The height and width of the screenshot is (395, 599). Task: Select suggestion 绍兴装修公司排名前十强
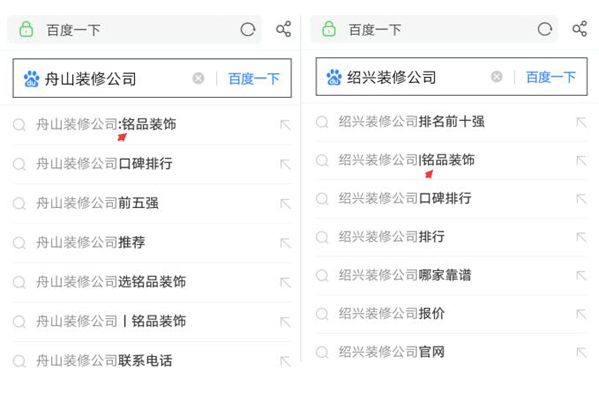pyautogui.click(x=452, y=122)
